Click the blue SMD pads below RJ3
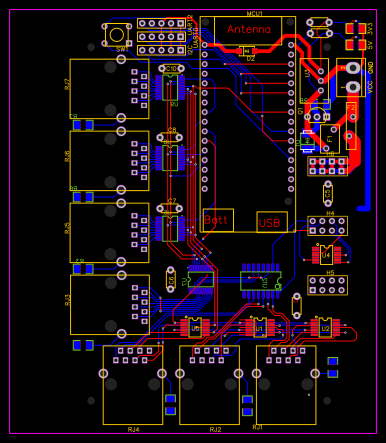386x443 pixels. click(x=83, y=345)
